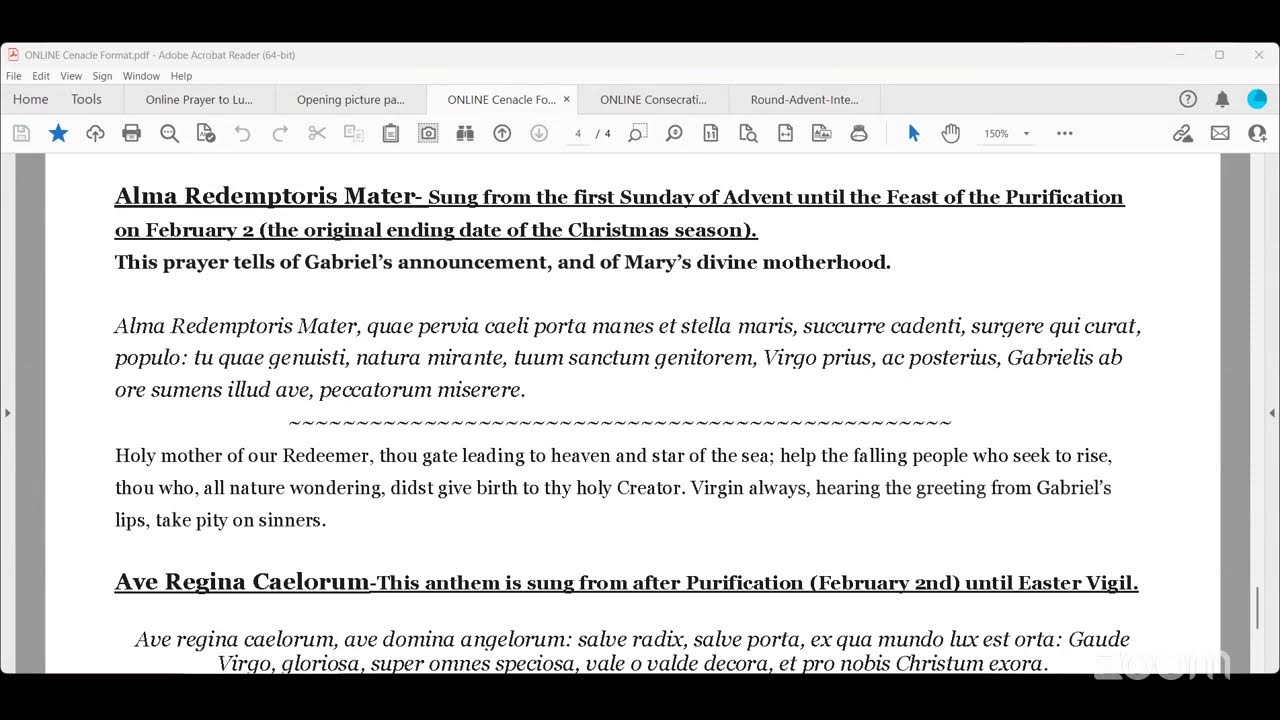The height and width of the screenshot is (720, 1280).
Task: Click the share link icon
Action: tap(1183, 133)
